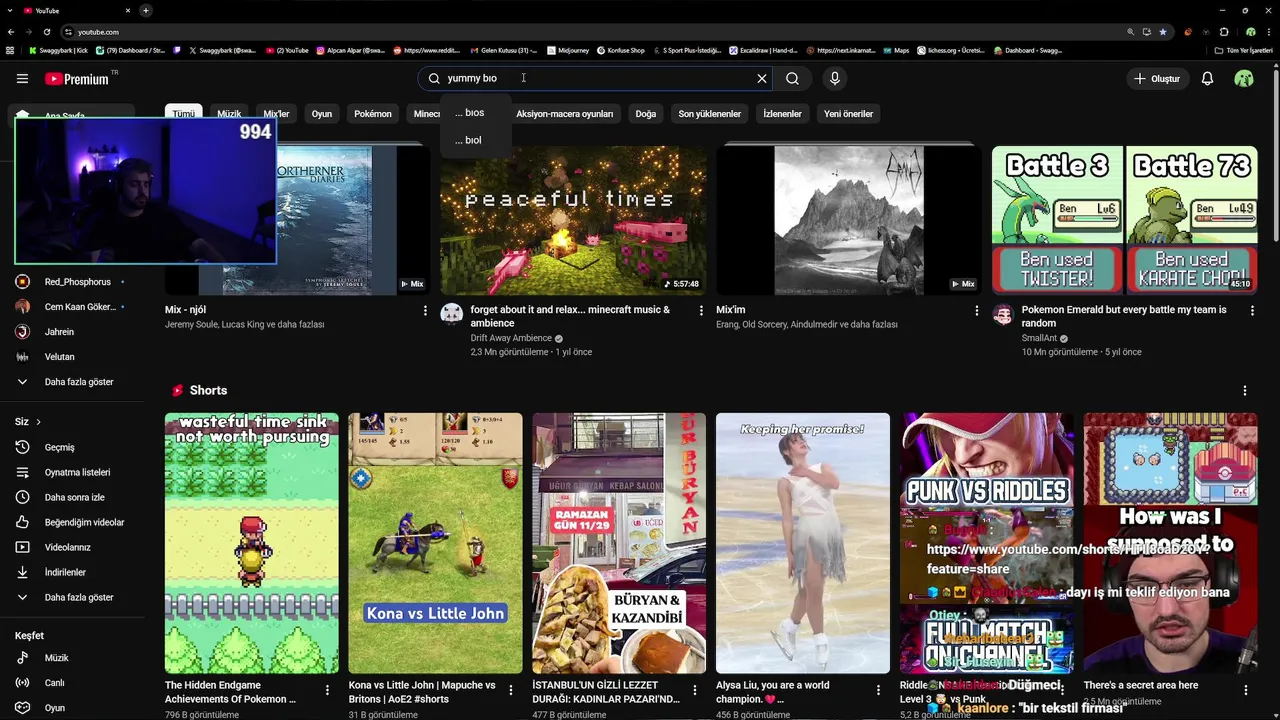
Task: Open the notifications bell
Action: pyautogui.click(x=1207, y=78)
